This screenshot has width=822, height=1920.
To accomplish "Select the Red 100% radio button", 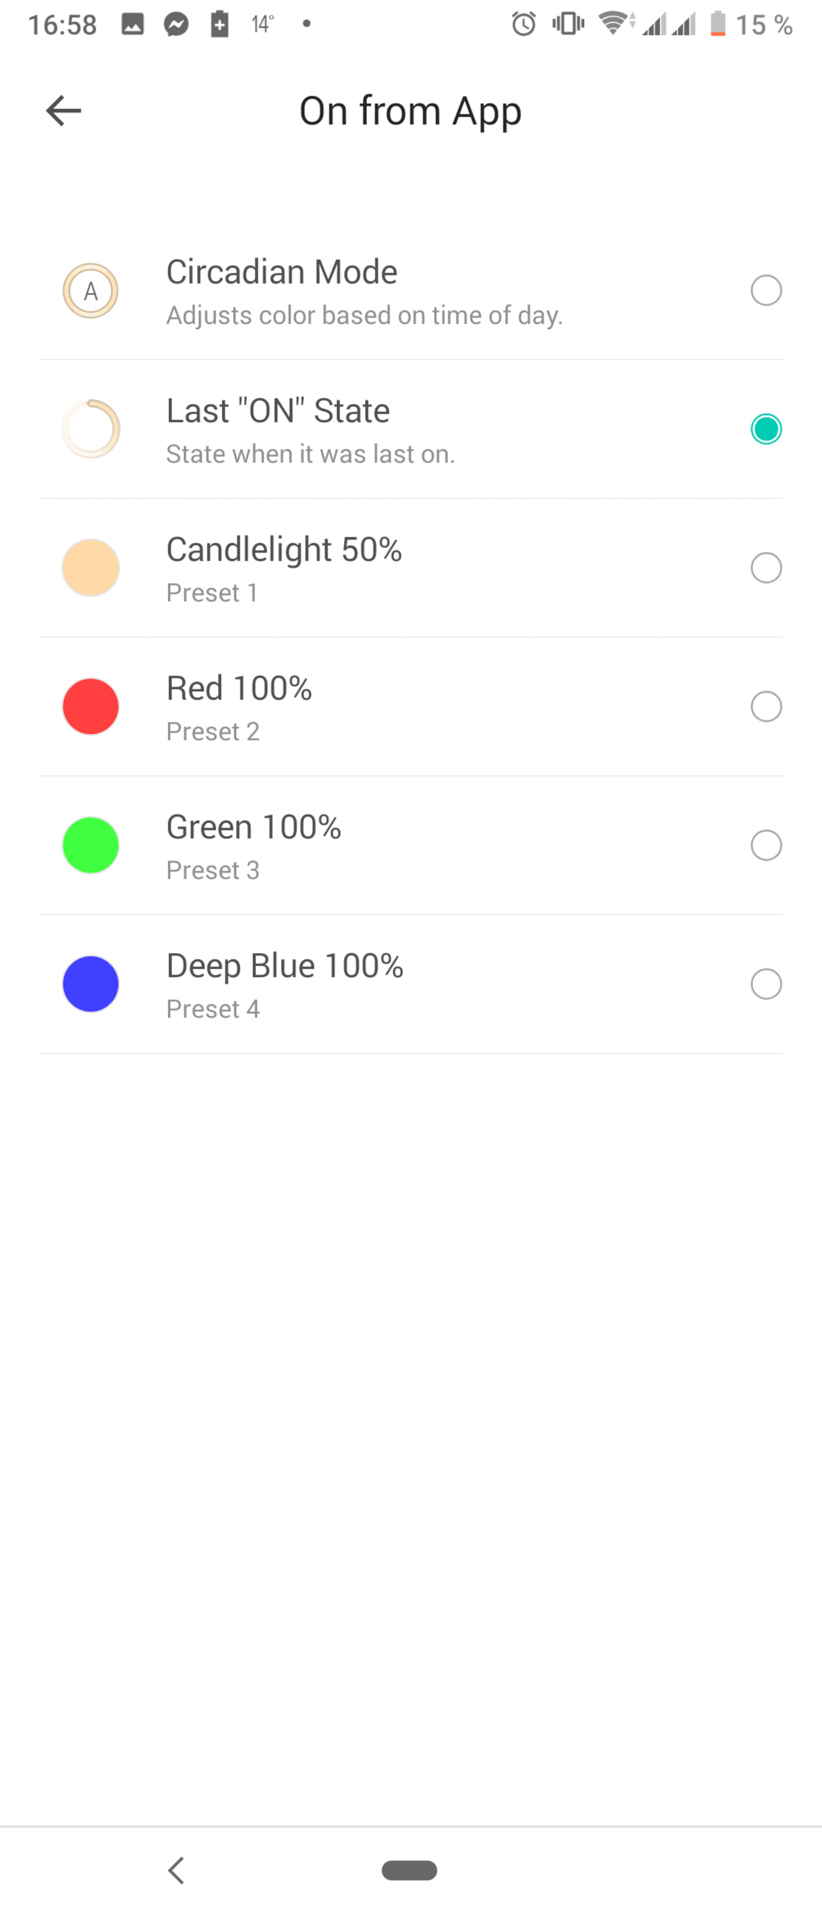I will (766, 707).
